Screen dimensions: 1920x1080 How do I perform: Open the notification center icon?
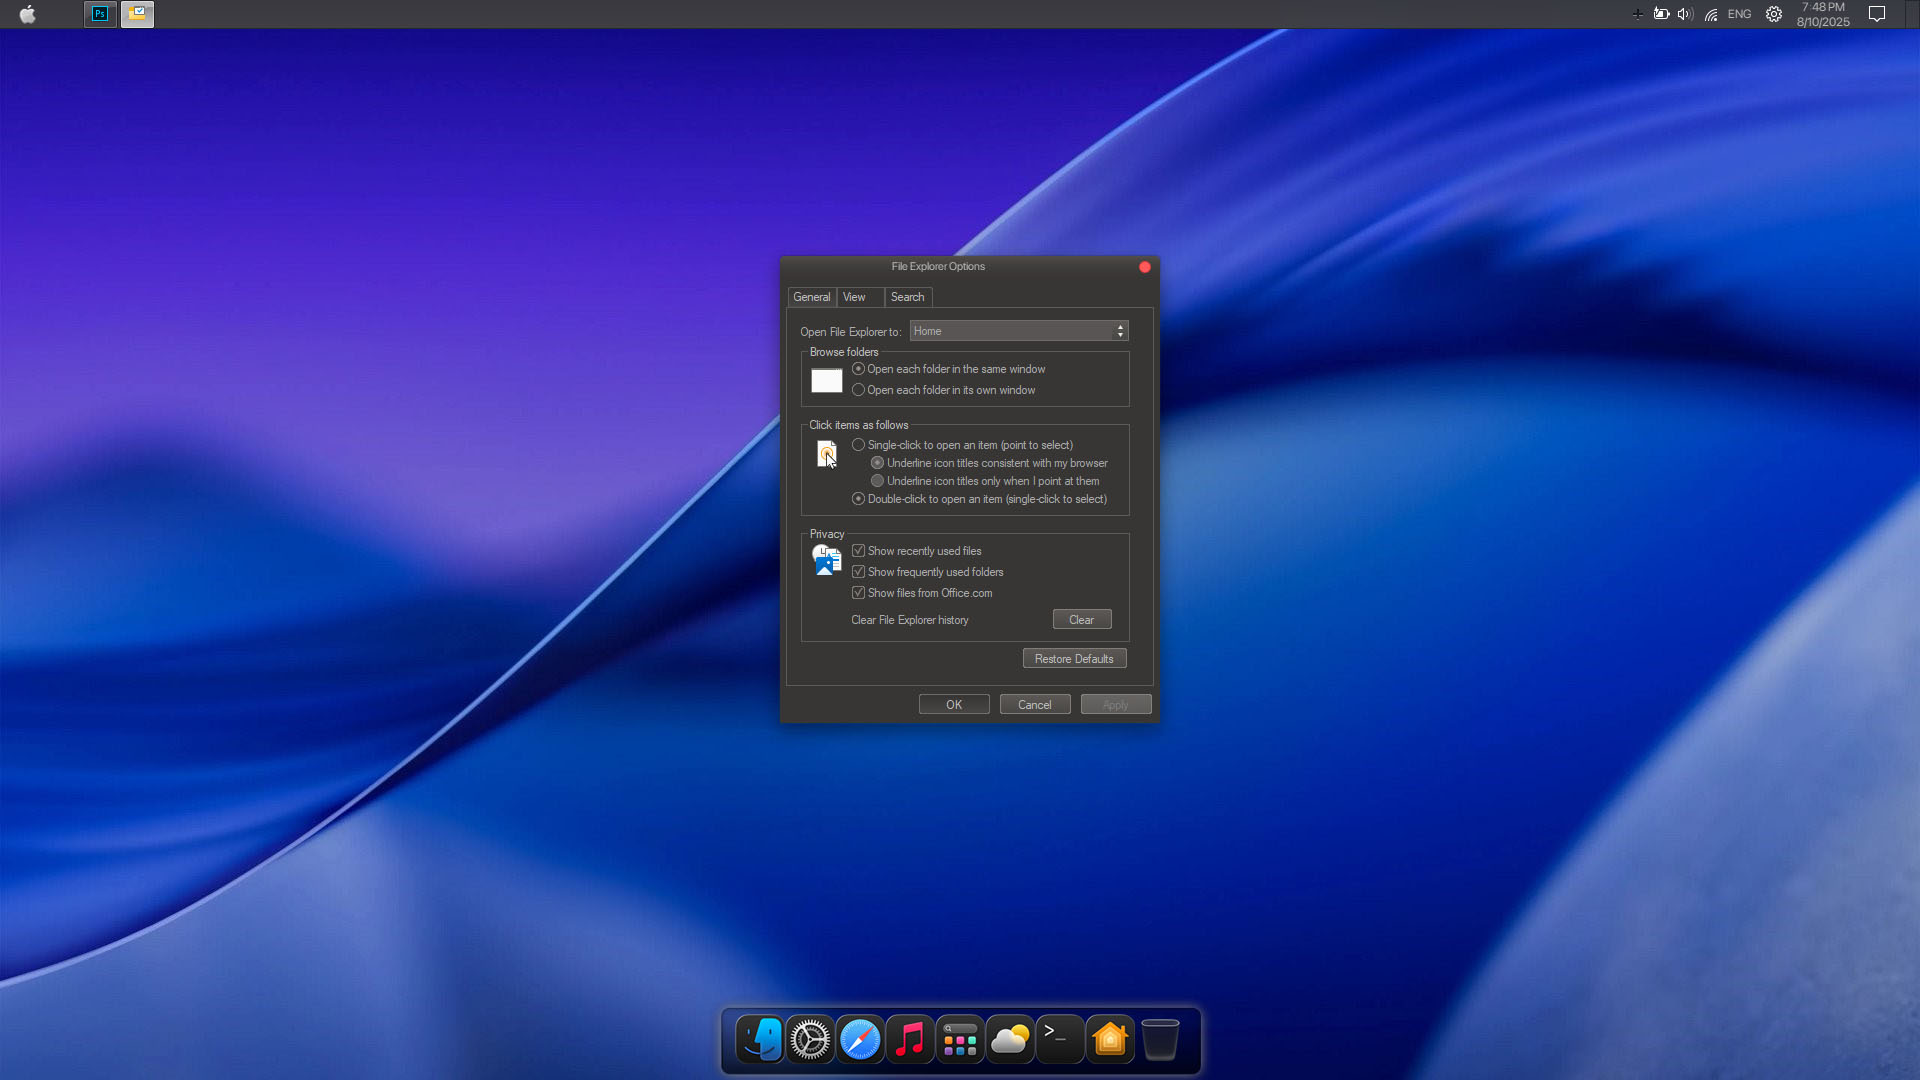pos(1877,14)
